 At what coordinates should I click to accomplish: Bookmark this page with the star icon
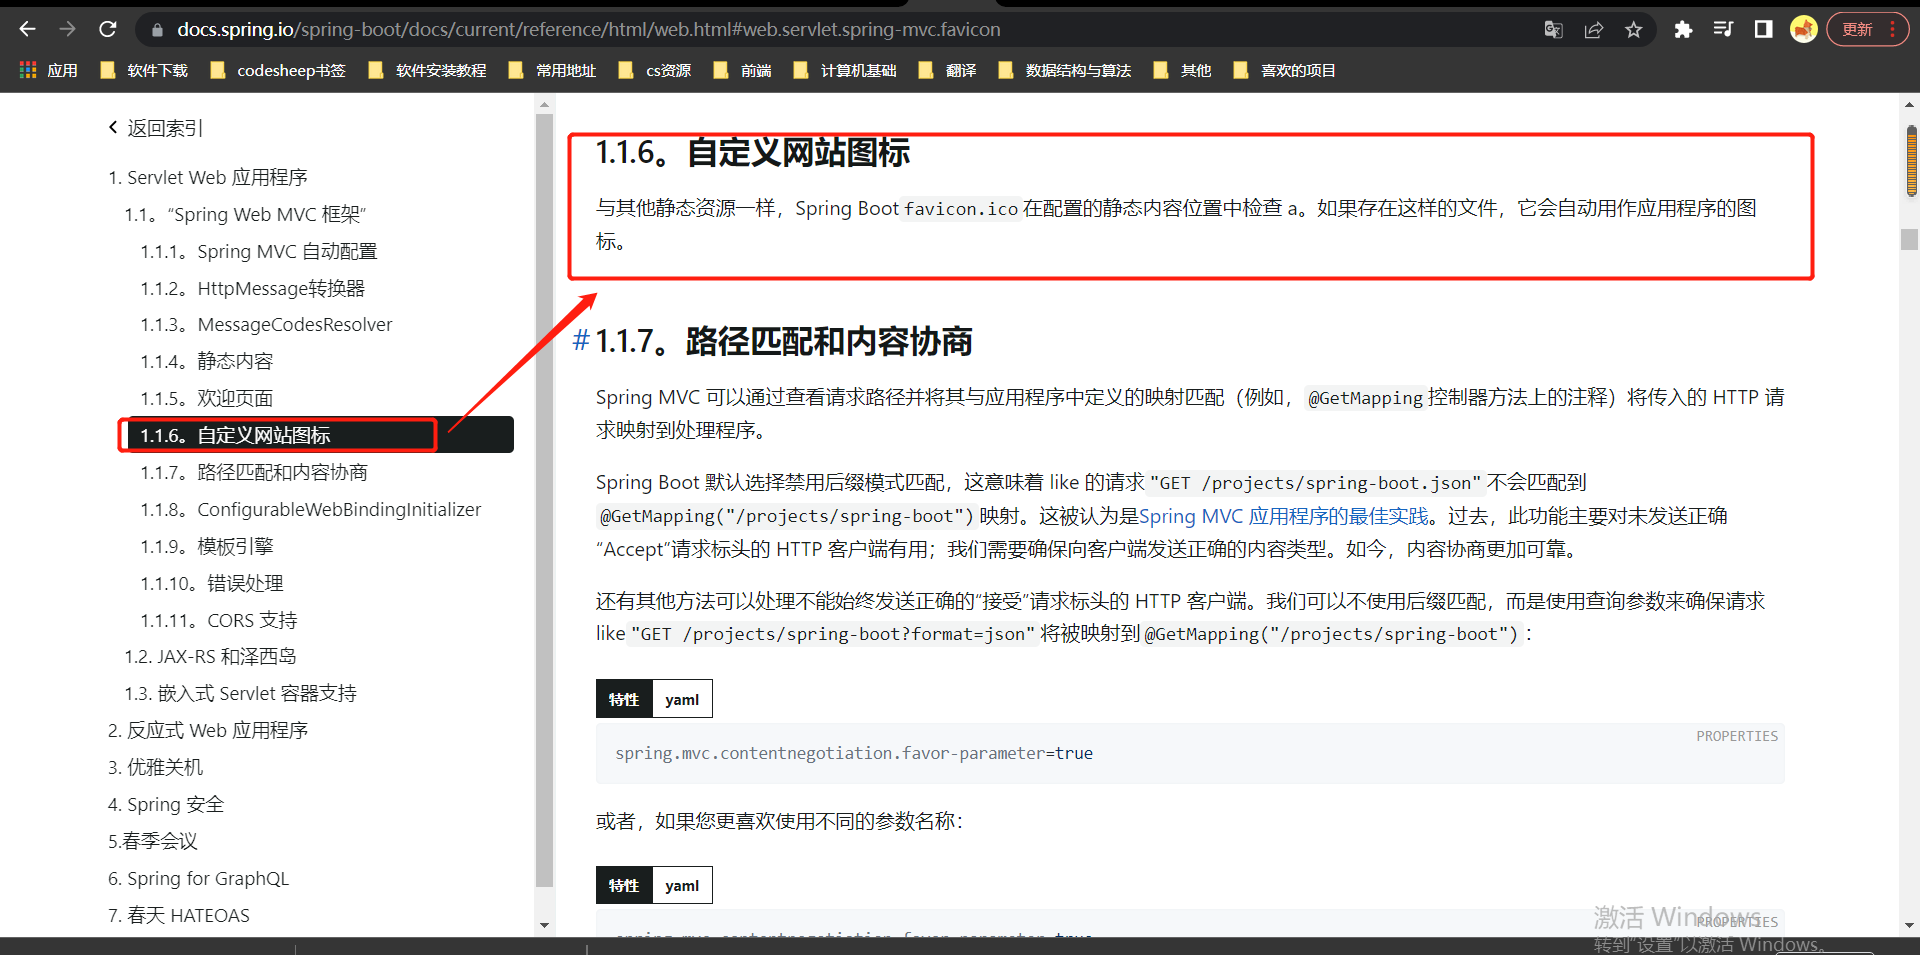[1634, 29]
